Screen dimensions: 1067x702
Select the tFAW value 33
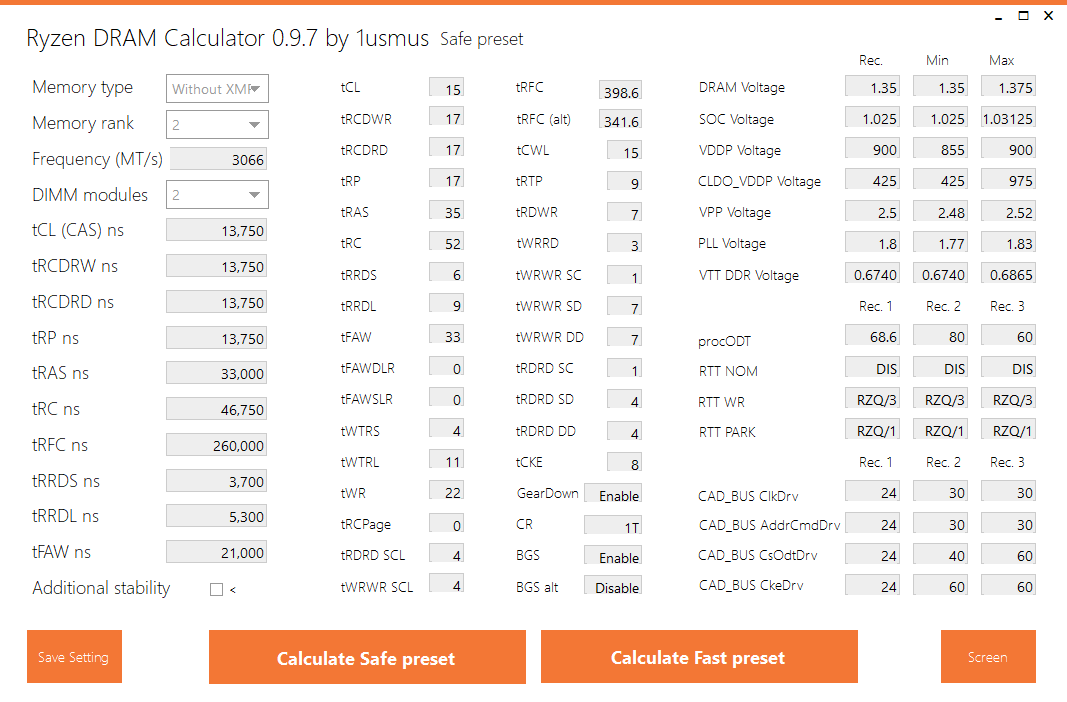(446, 335)
